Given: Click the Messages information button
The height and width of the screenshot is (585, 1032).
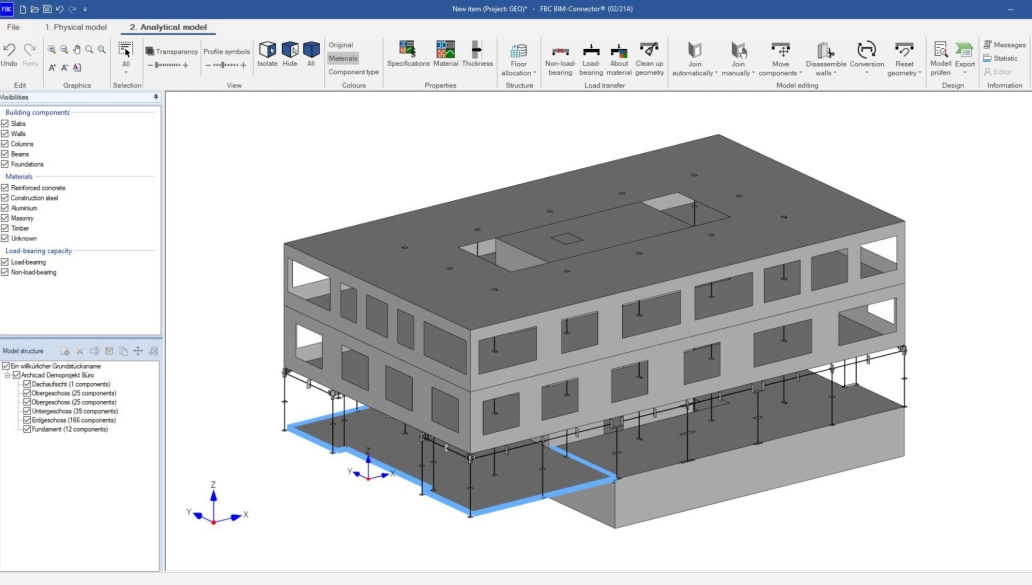Looking at the screenshot, I should click(x=1003, y=43).
